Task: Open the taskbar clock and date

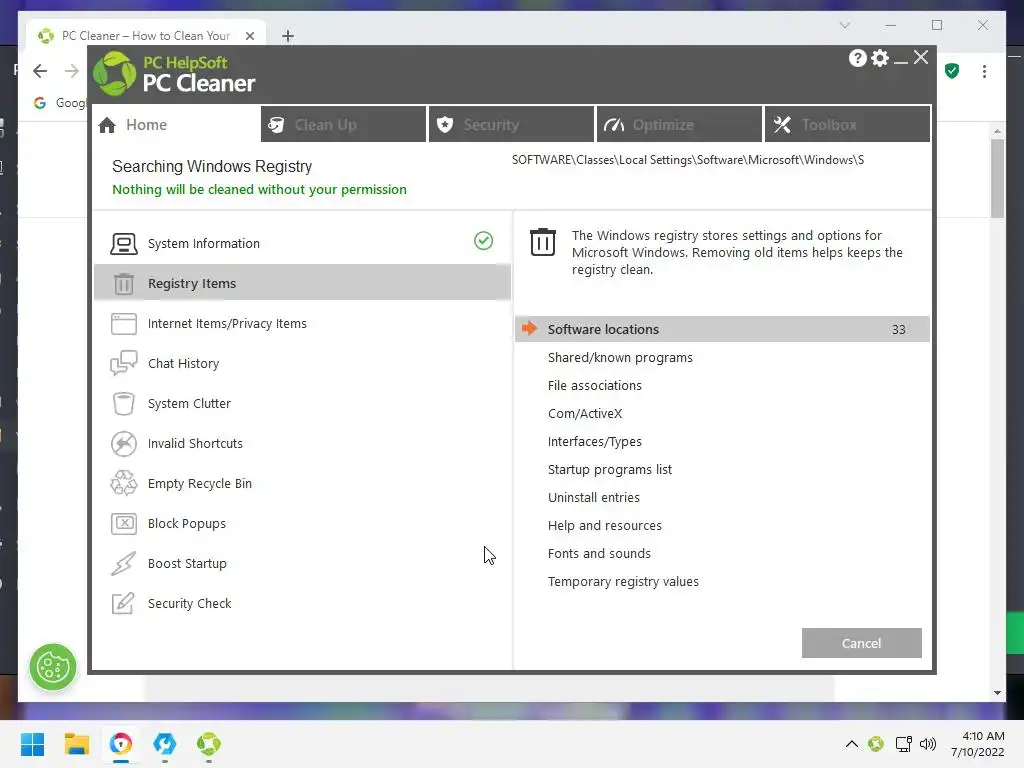Action: tap(978, 744)
